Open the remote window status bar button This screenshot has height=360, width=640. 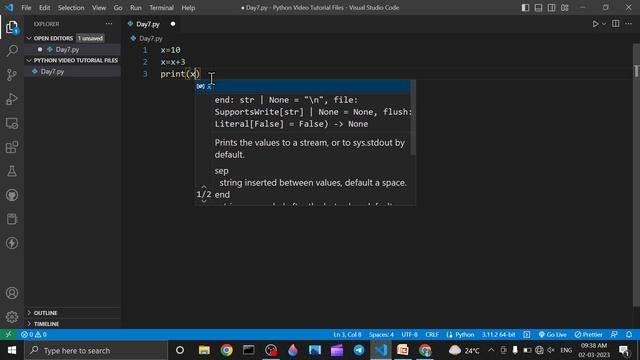click(x=8, y=335)
